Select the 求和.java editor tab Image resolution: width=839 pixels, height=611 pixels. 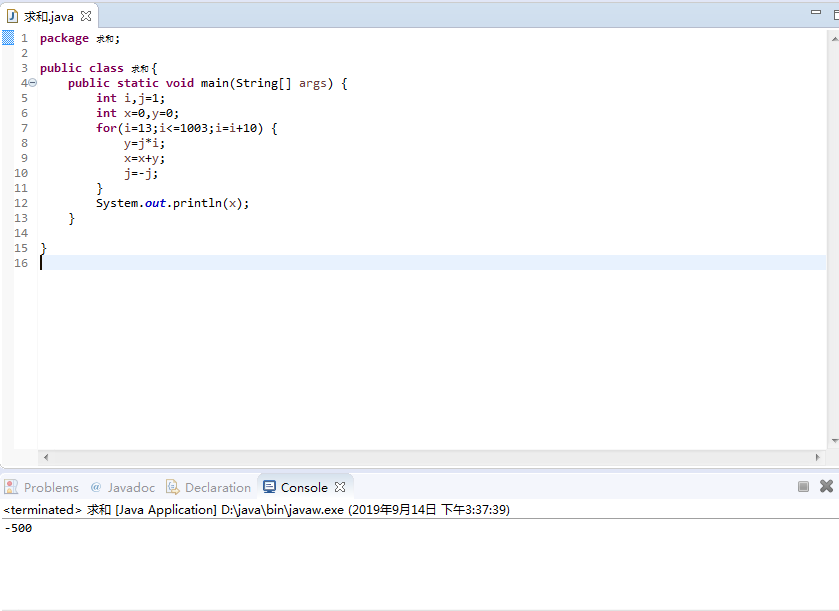48,17
